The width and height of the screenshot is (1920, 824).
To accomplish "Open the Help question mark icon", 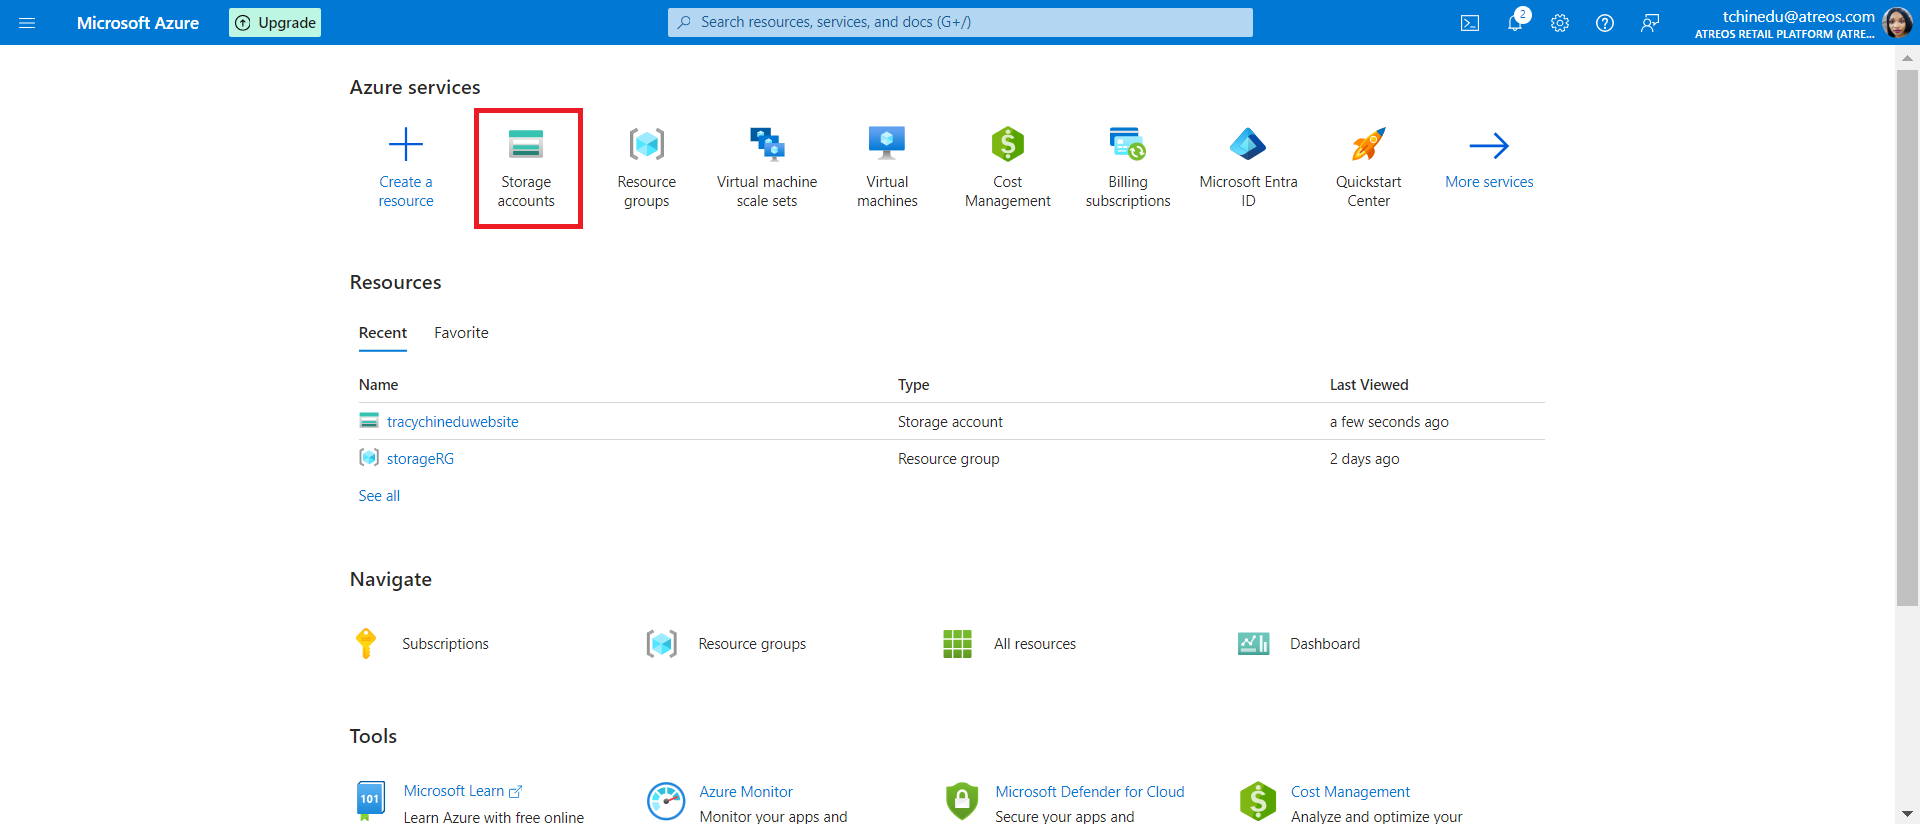I will point(1605,23).
